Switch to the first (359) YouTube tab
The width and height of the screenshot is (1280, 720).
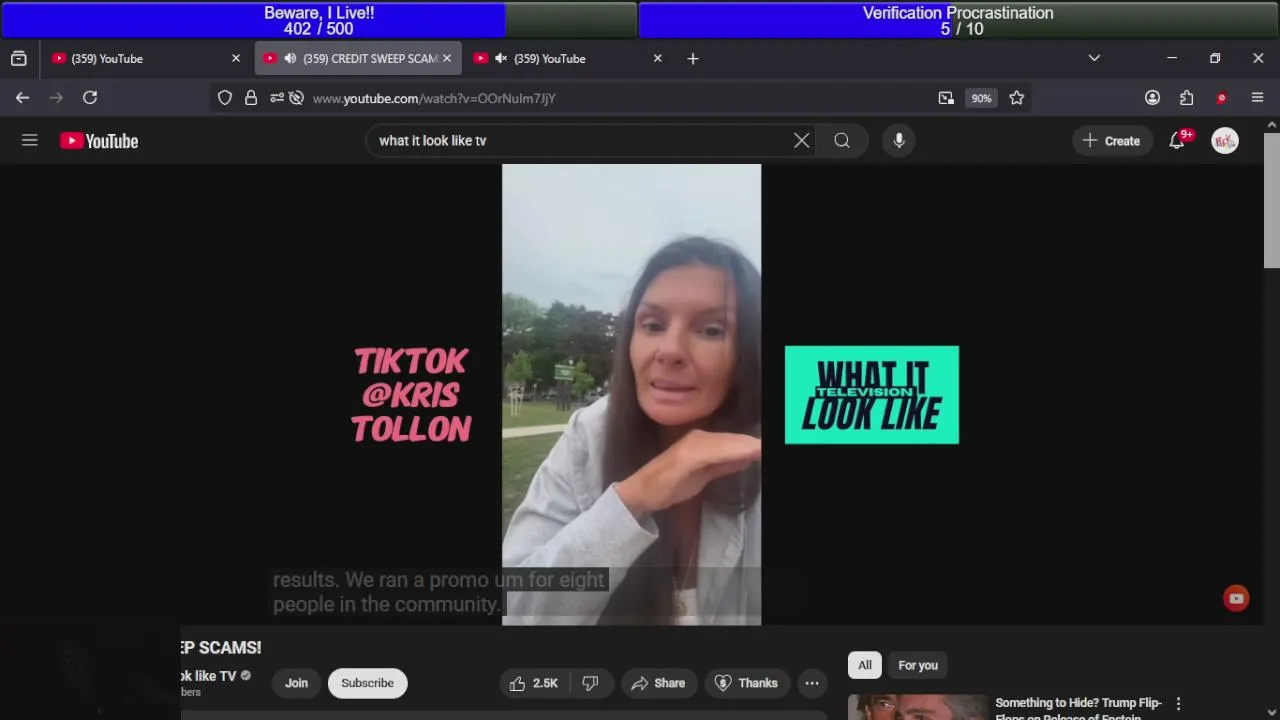(146, 59)
